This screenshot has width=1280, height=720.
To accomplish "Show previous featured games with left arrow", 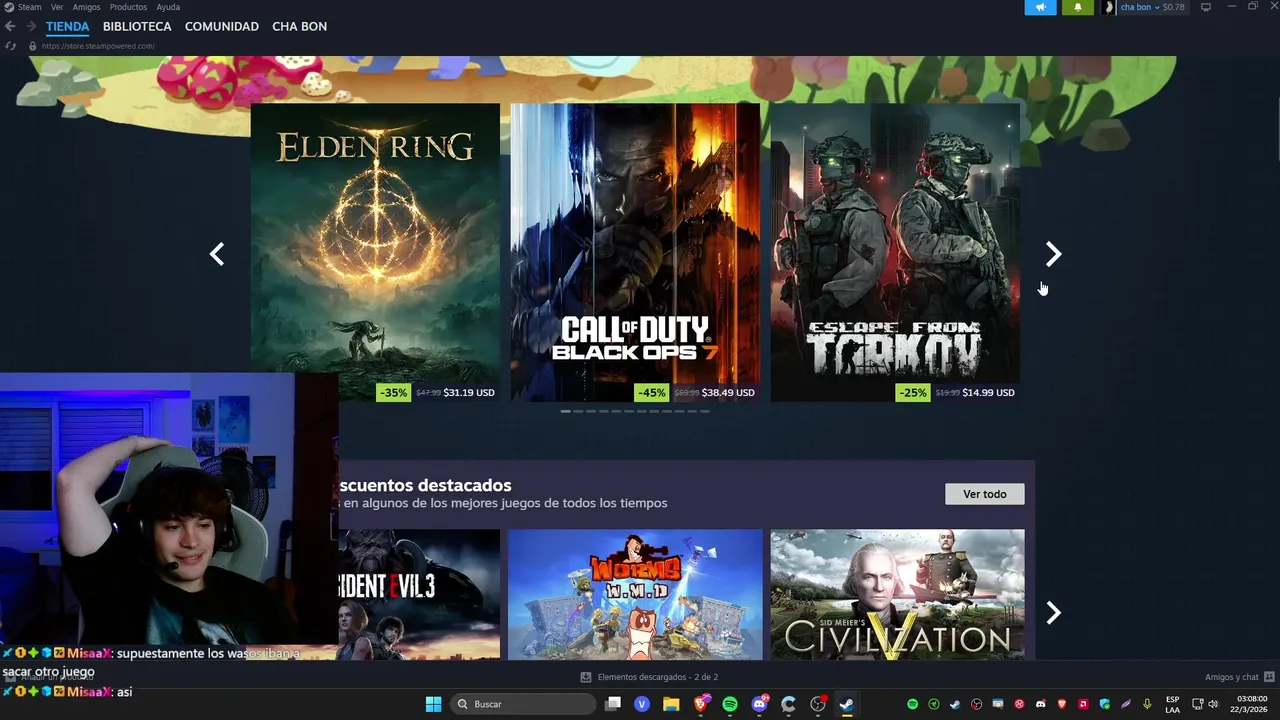I will coord(217,254).
